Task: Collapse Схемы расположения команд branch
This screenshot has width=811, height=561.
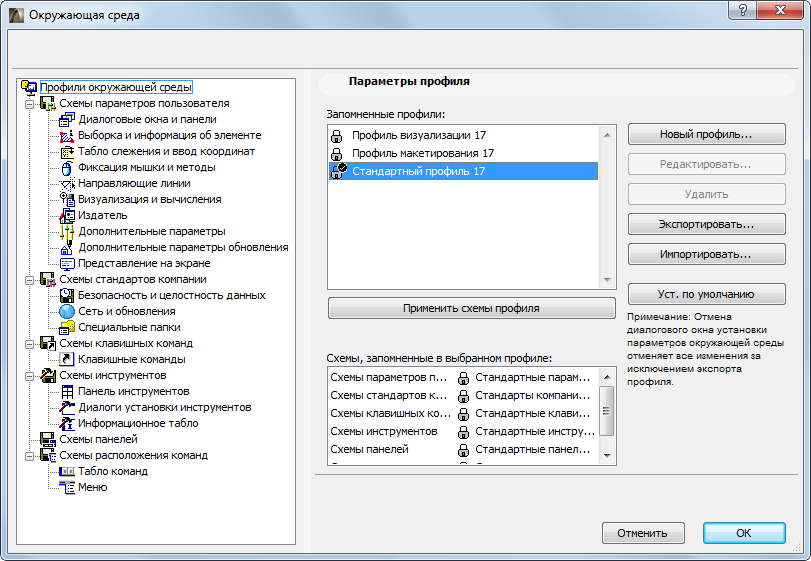Action: pyautogui.click(x=29, y=456)
